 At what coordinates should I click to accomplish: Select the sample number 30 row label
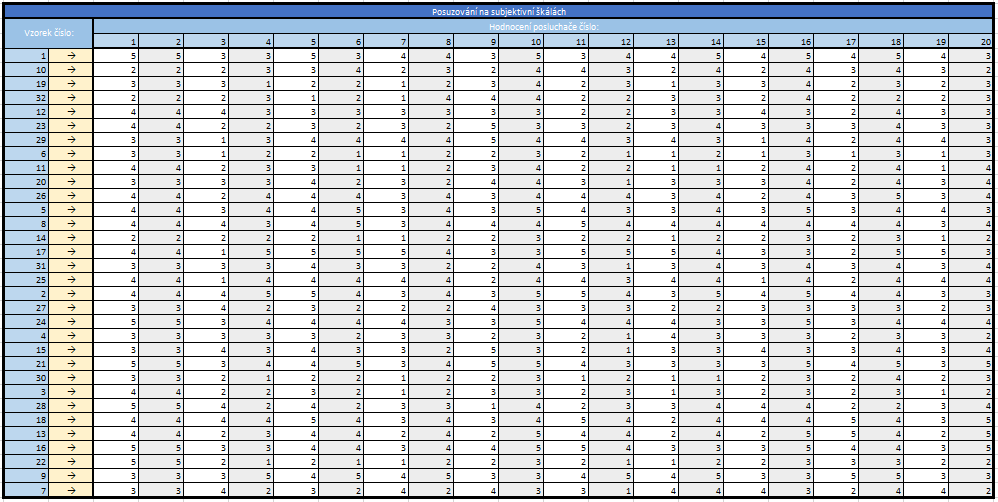pyautogui.click(x=27, y=378)
